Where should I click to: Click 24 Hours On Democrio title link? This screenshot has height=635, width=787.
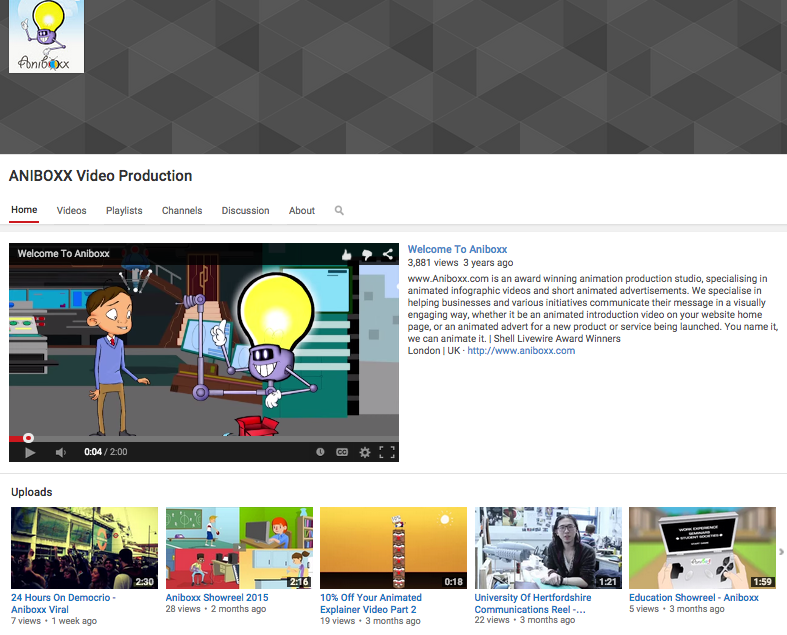click(63, 603)
